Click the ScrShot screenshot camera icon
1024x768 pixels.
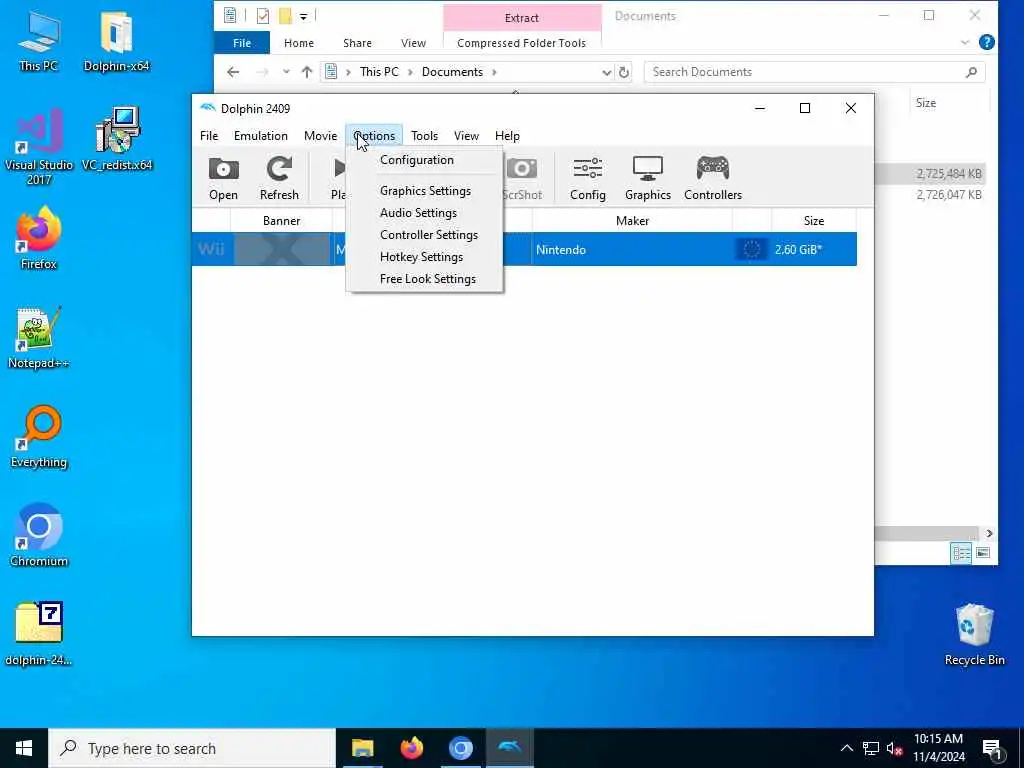[x=522, y=178]
